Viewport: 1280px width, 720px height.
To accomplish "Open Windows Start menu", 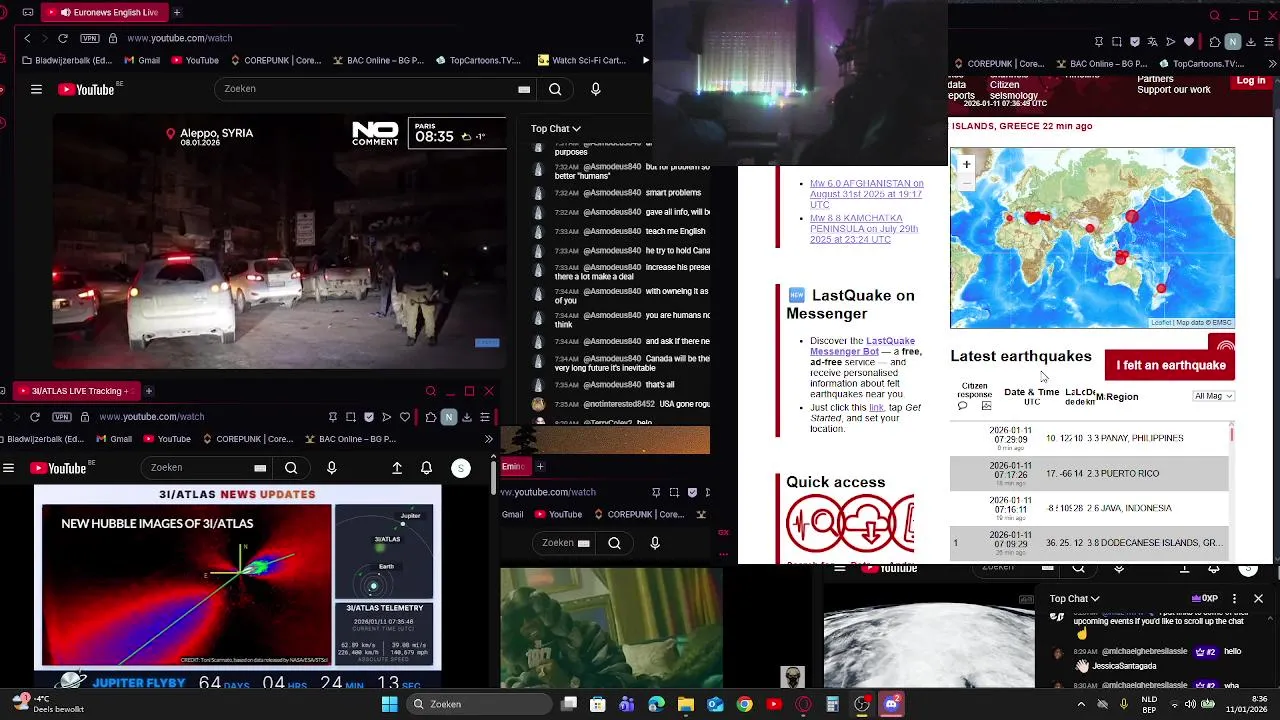I will point(390,704).
